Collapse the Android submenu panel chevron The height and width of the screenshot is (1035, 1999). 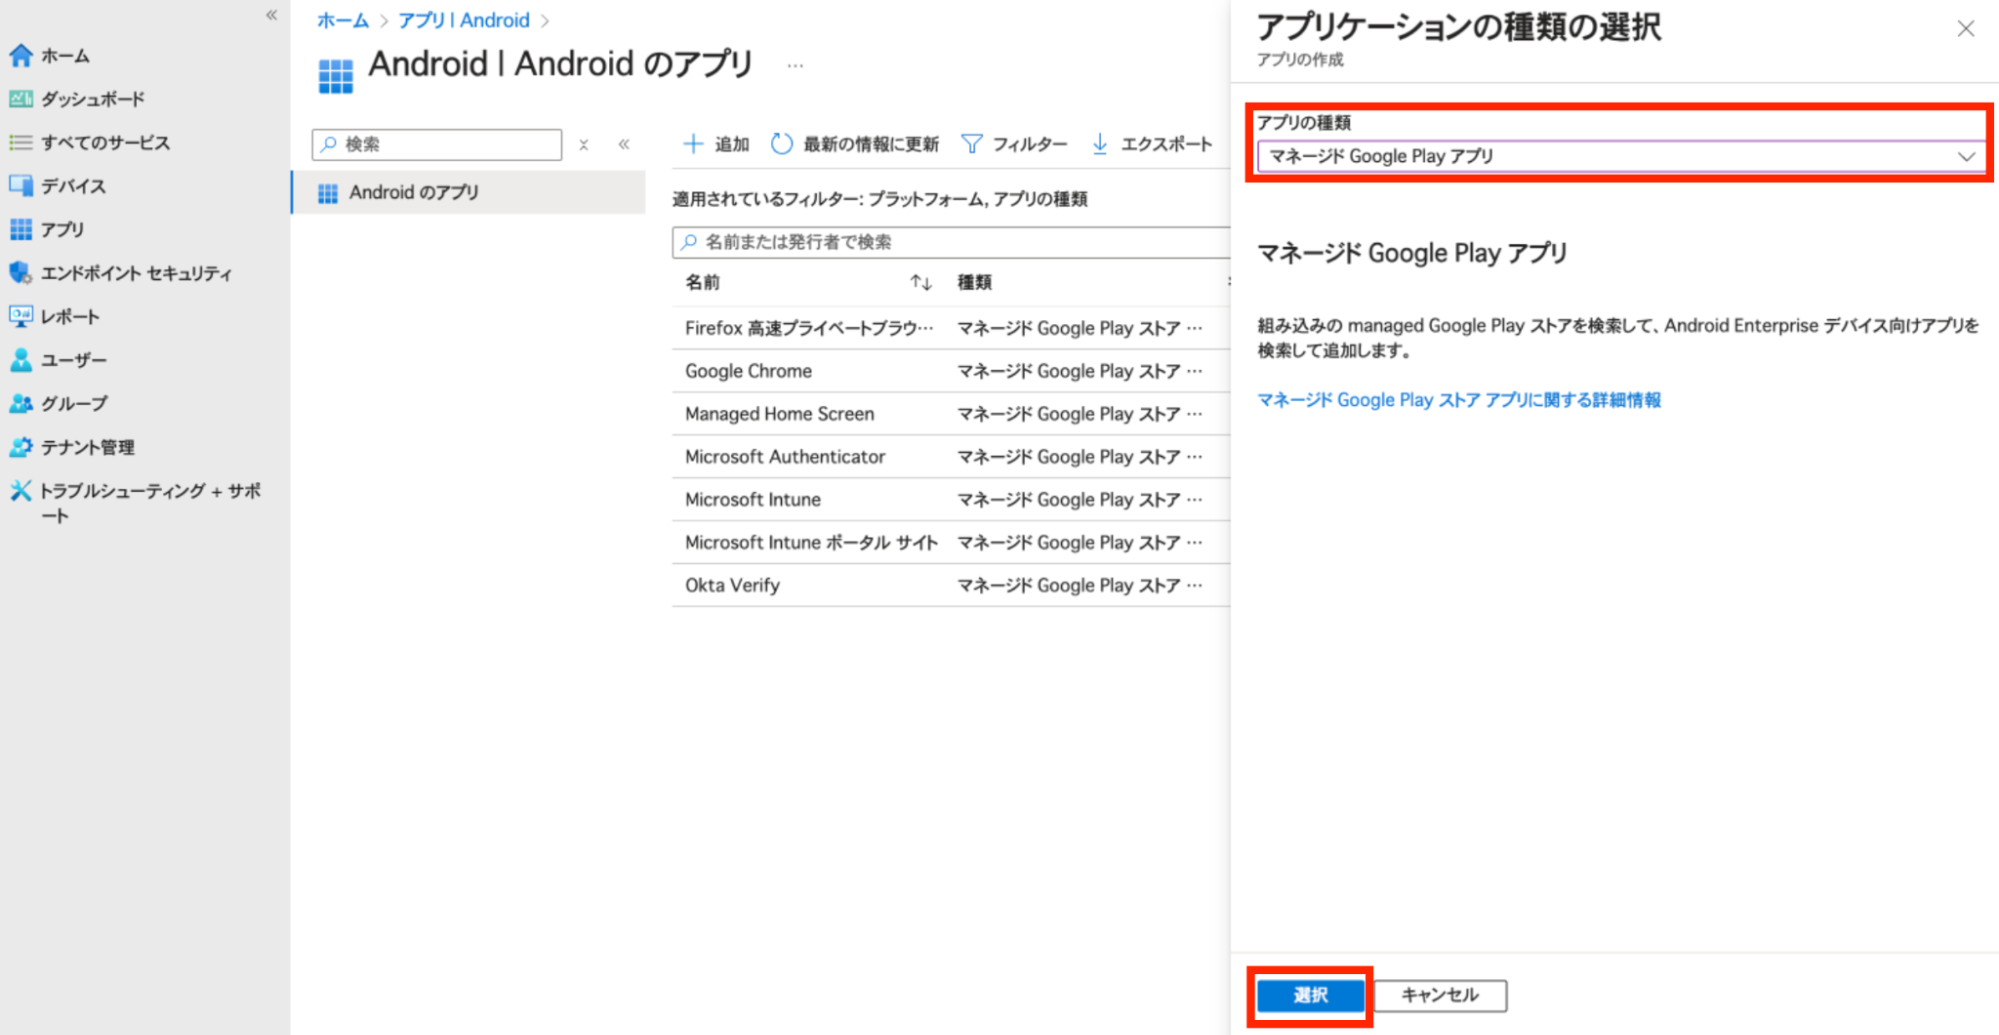(x=624, y=144)
